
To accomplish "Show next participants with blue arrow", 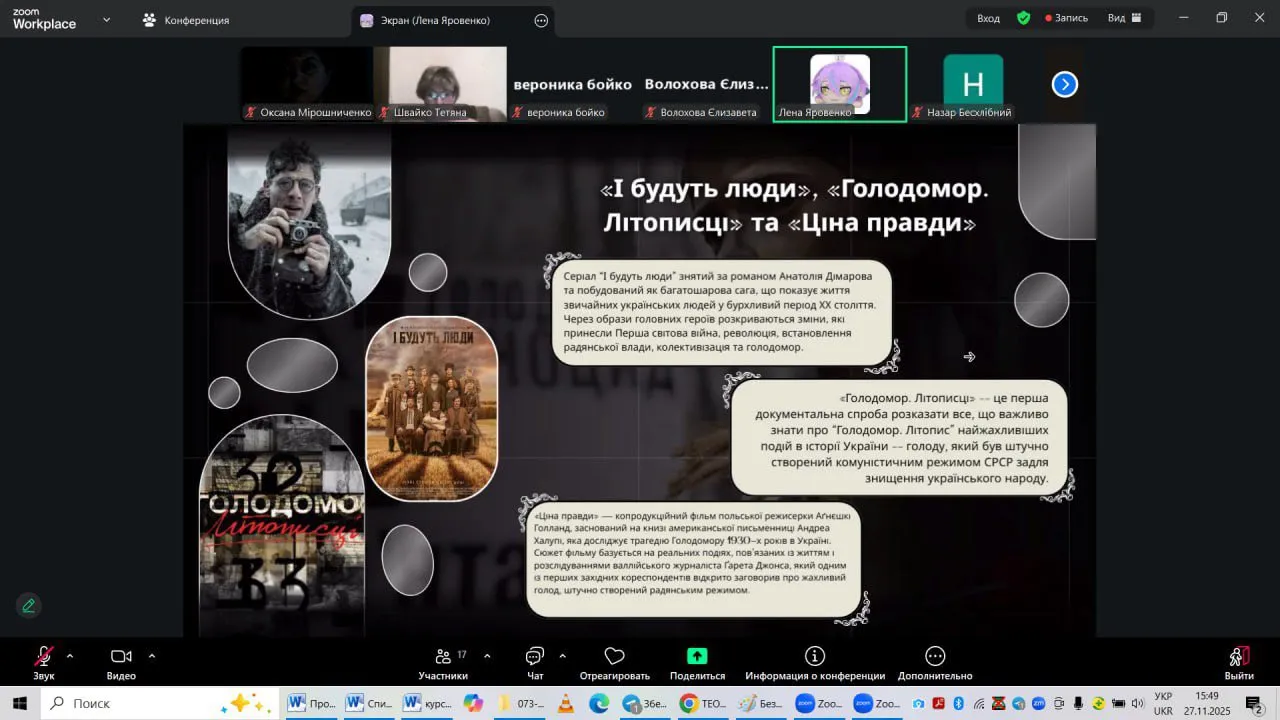I will coord(1065,85).
